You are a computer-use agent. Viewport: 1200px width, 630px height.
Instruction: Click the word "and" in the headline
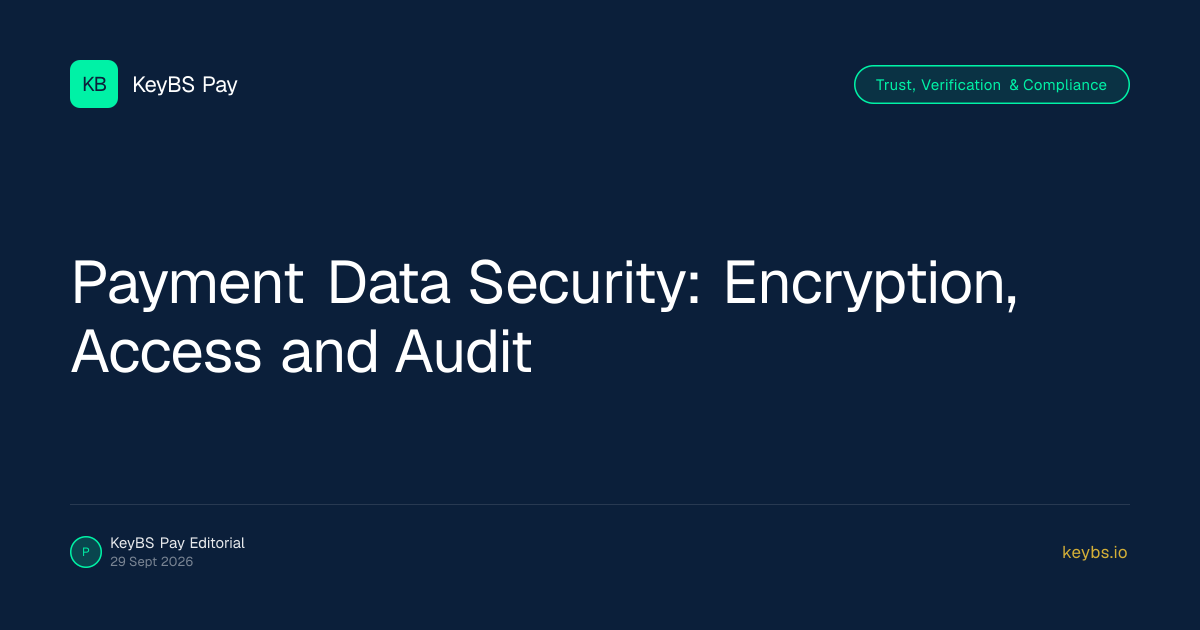329,352
